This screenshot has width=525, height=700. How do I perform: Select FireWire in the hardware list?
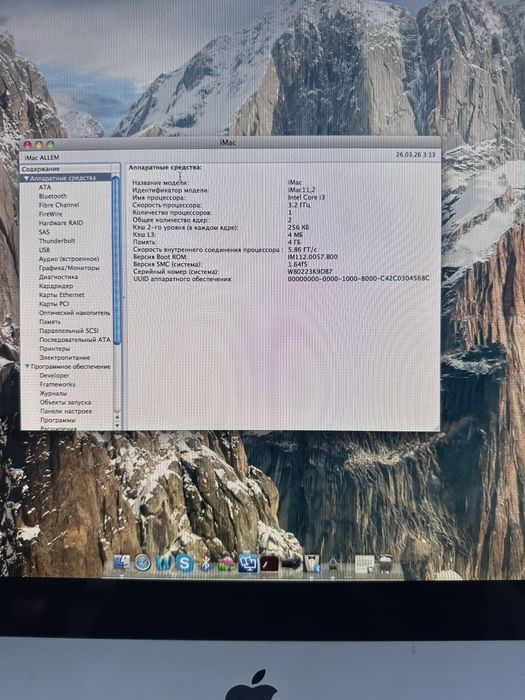click(51, 214)
